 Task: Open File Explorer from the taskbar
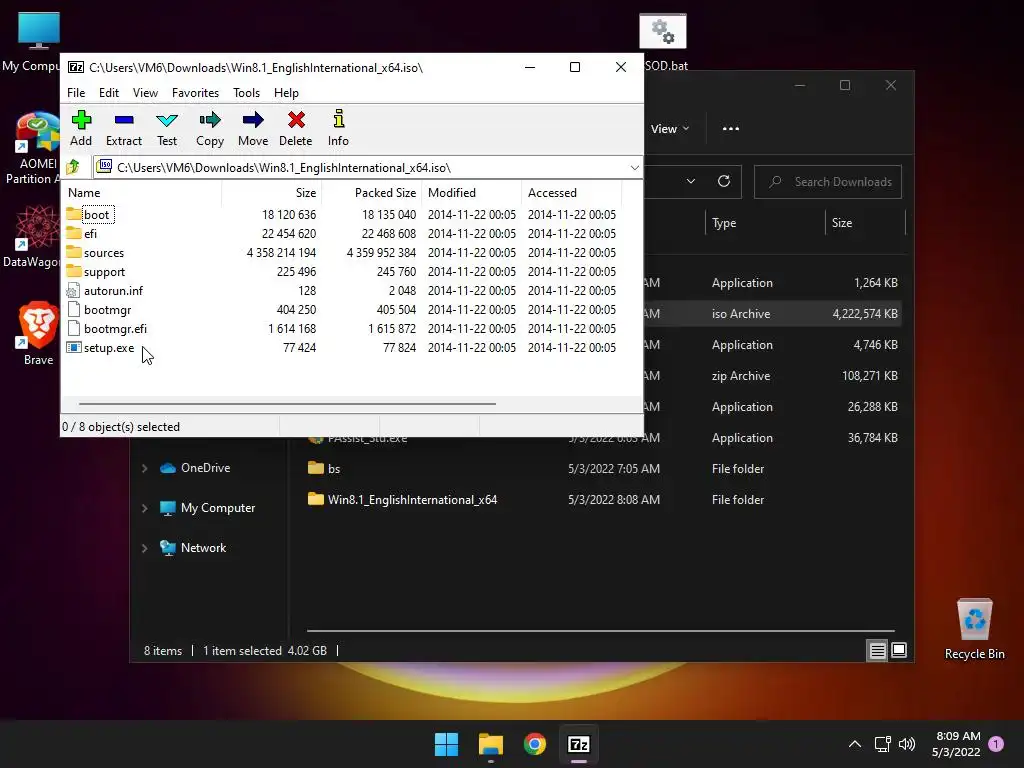(490, 744)
